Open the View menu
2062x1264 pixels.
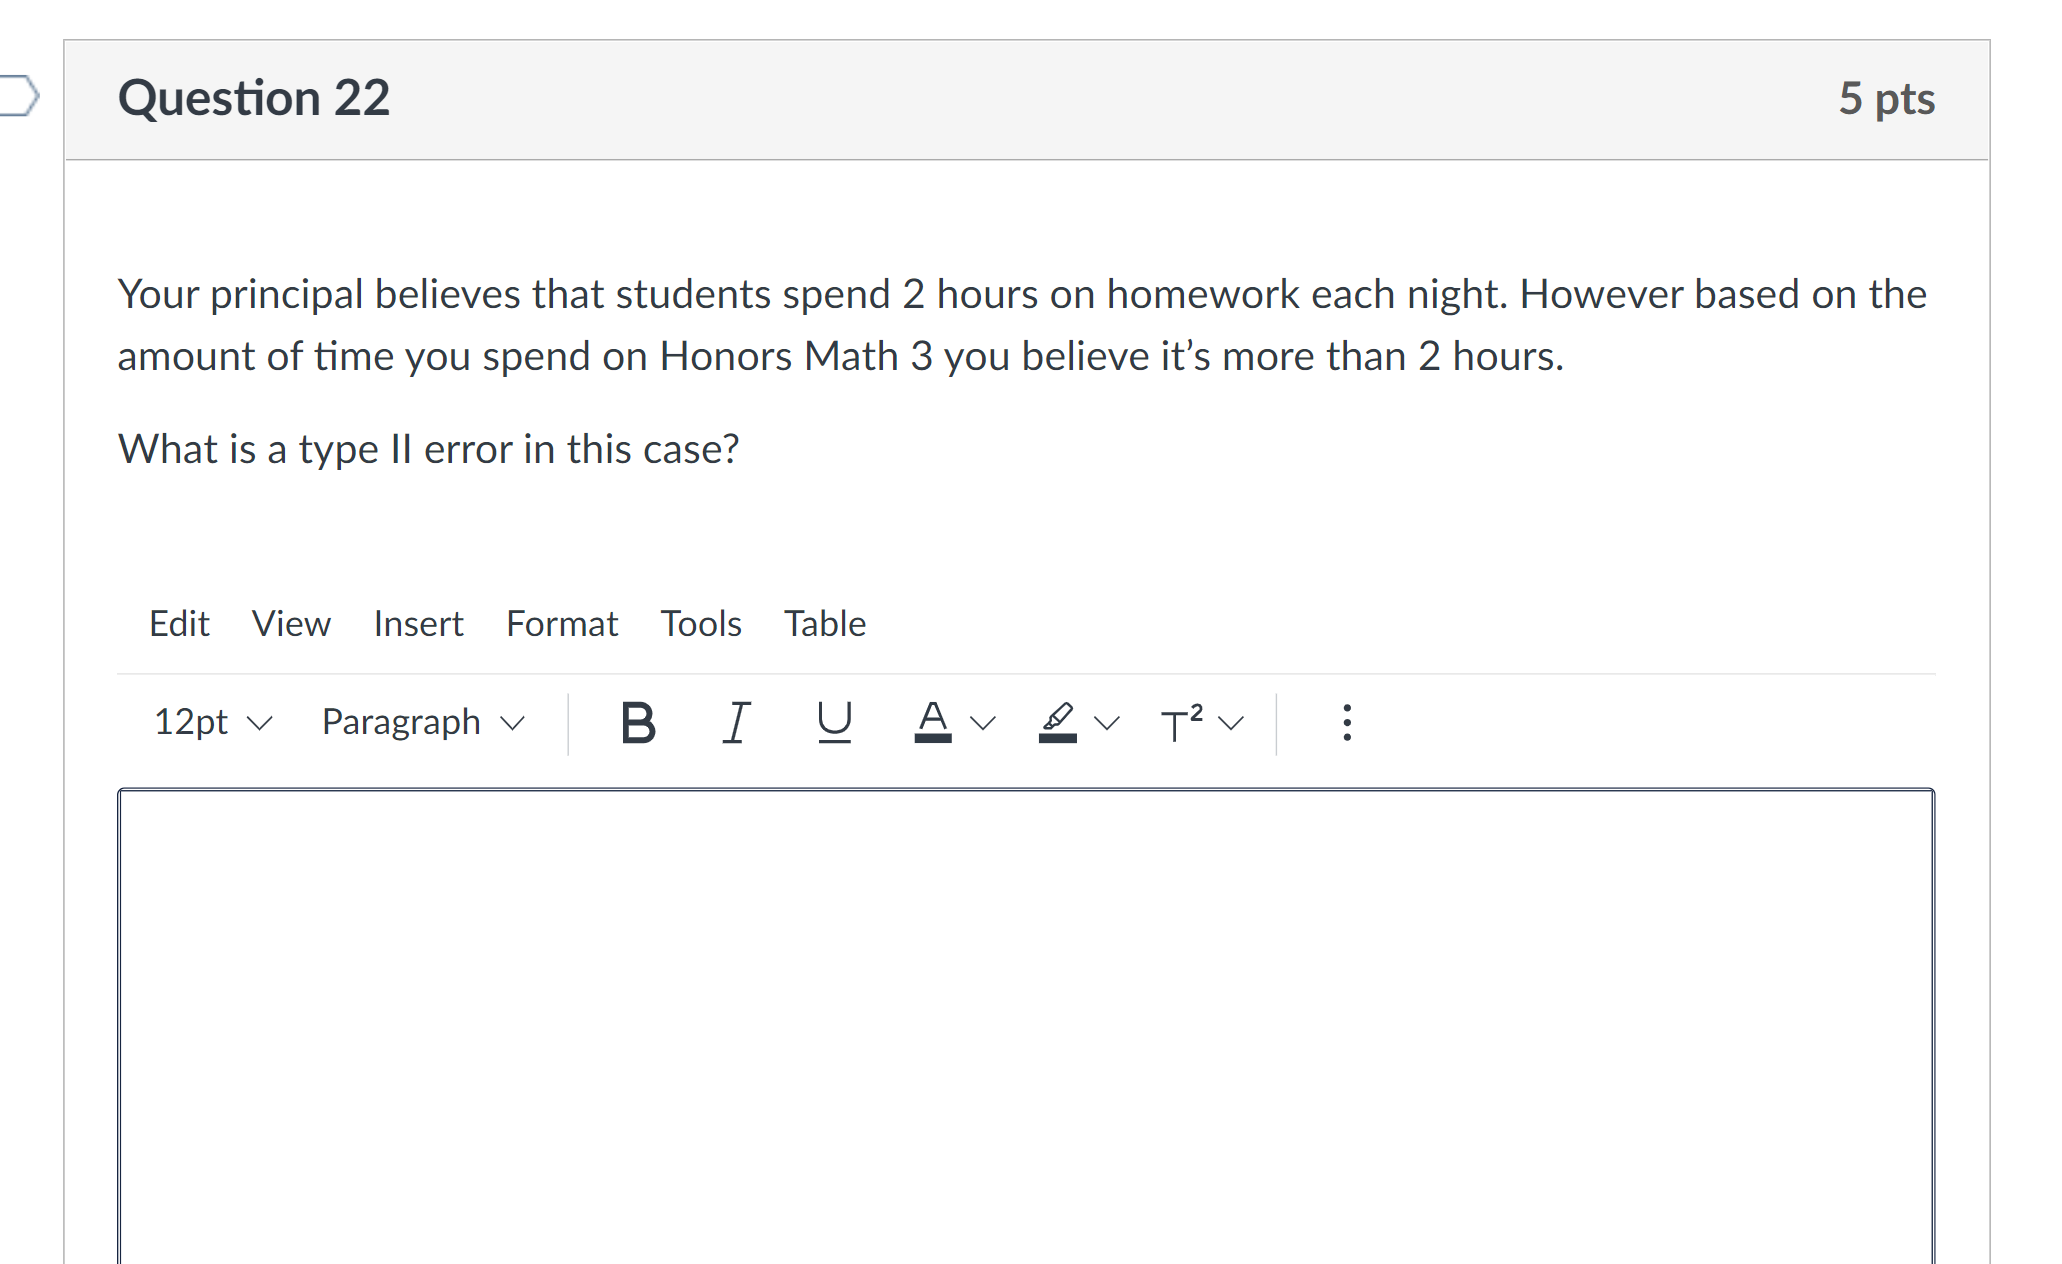coord(292,623)
